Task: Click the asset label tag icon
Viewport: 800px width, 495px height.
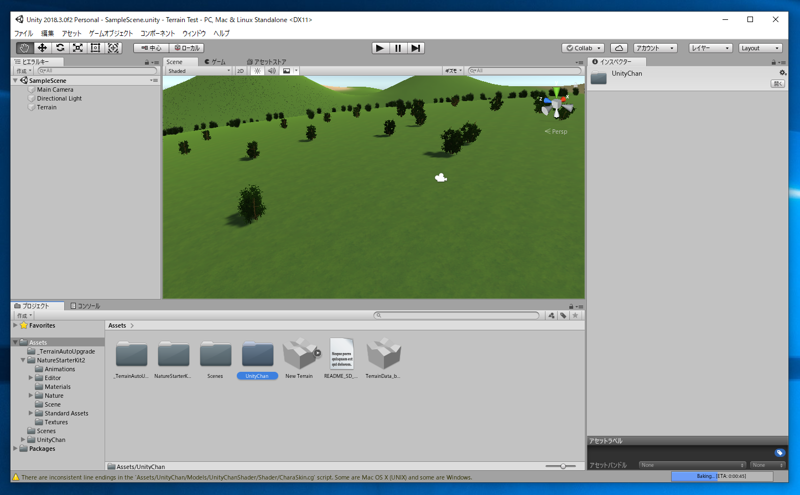Action: tap(779, 453)
